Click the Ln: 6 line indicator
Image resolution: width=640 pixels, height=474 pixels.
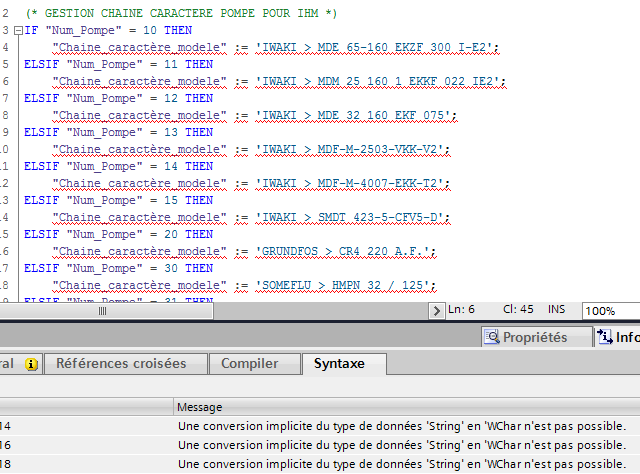(x=462, y=310)
